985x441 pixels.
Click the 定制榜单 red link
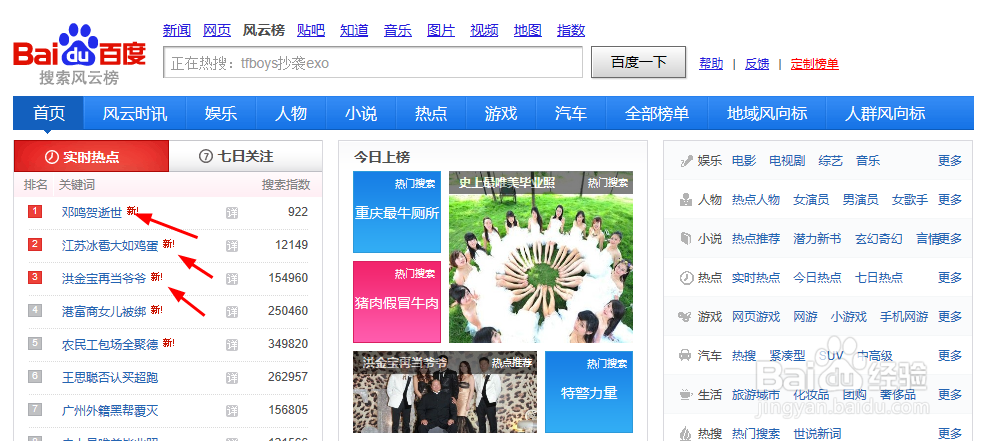[x=815, y=63]
